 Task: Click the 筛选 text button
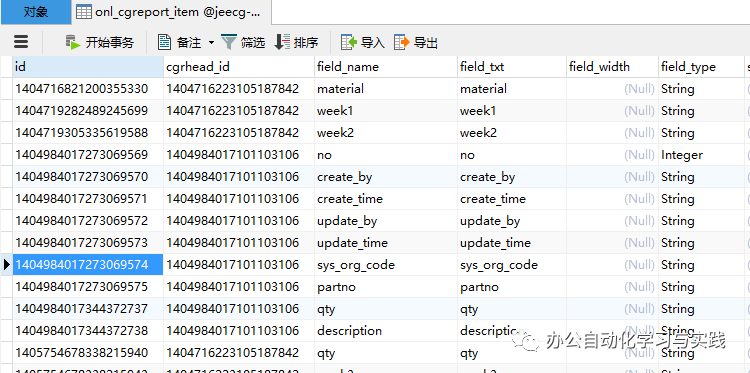253,43
